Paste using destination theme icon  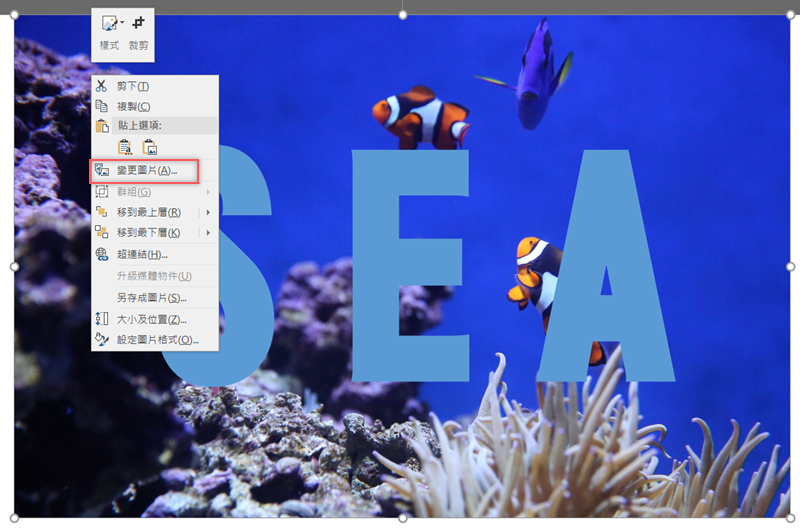124,147
